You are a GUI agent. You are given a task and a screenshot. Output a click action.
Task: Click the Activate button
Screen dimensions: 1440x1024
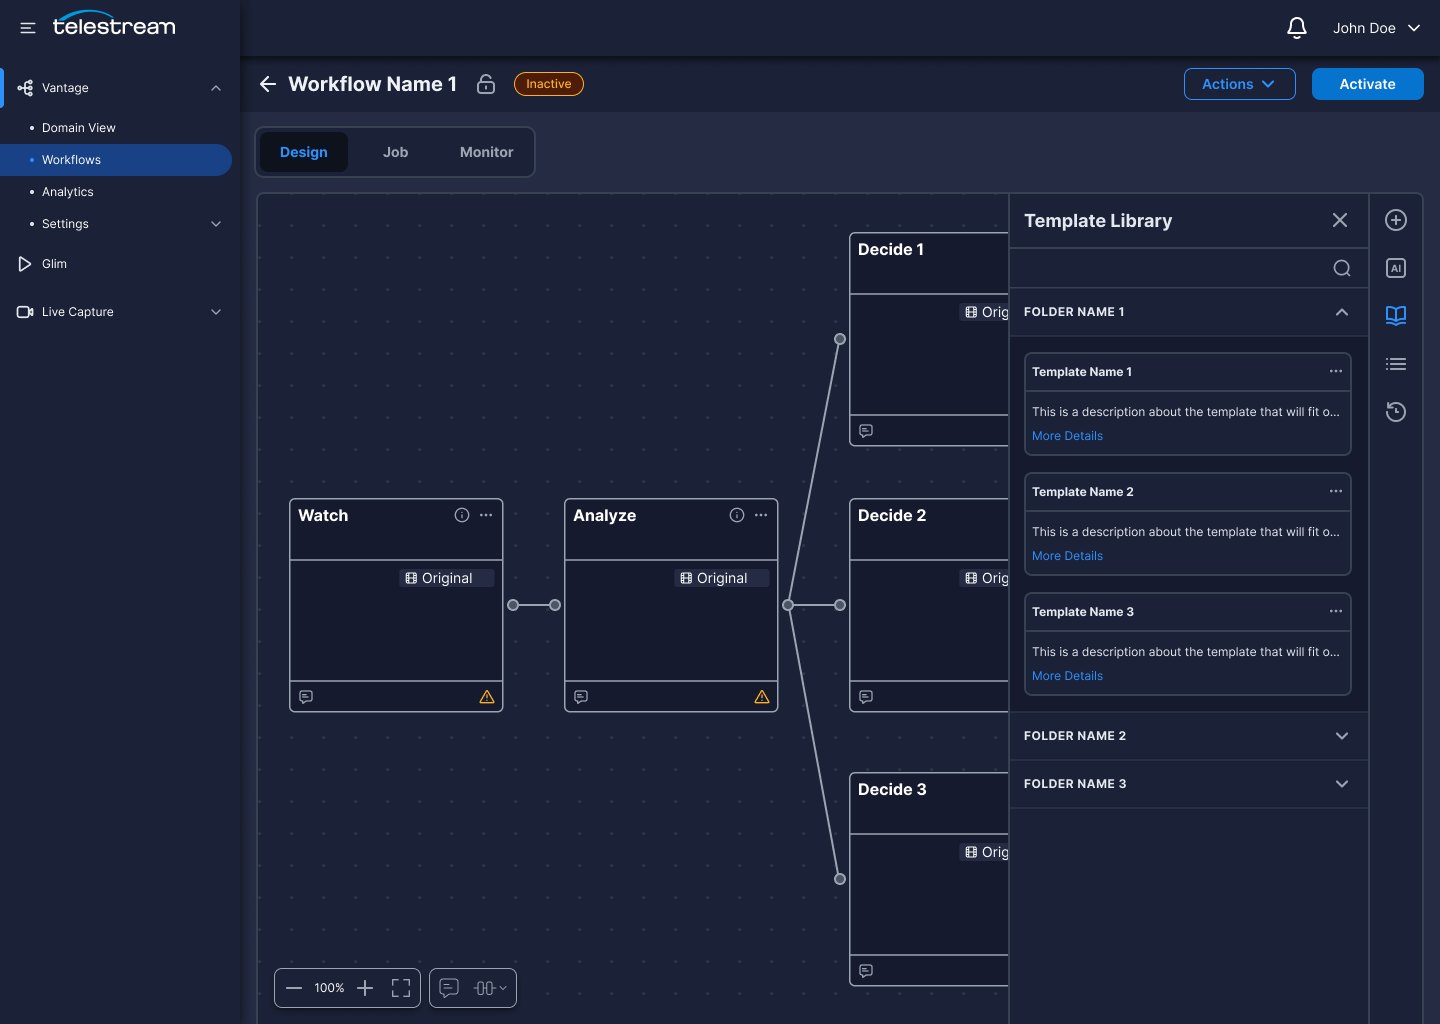tap(1368, 84)
